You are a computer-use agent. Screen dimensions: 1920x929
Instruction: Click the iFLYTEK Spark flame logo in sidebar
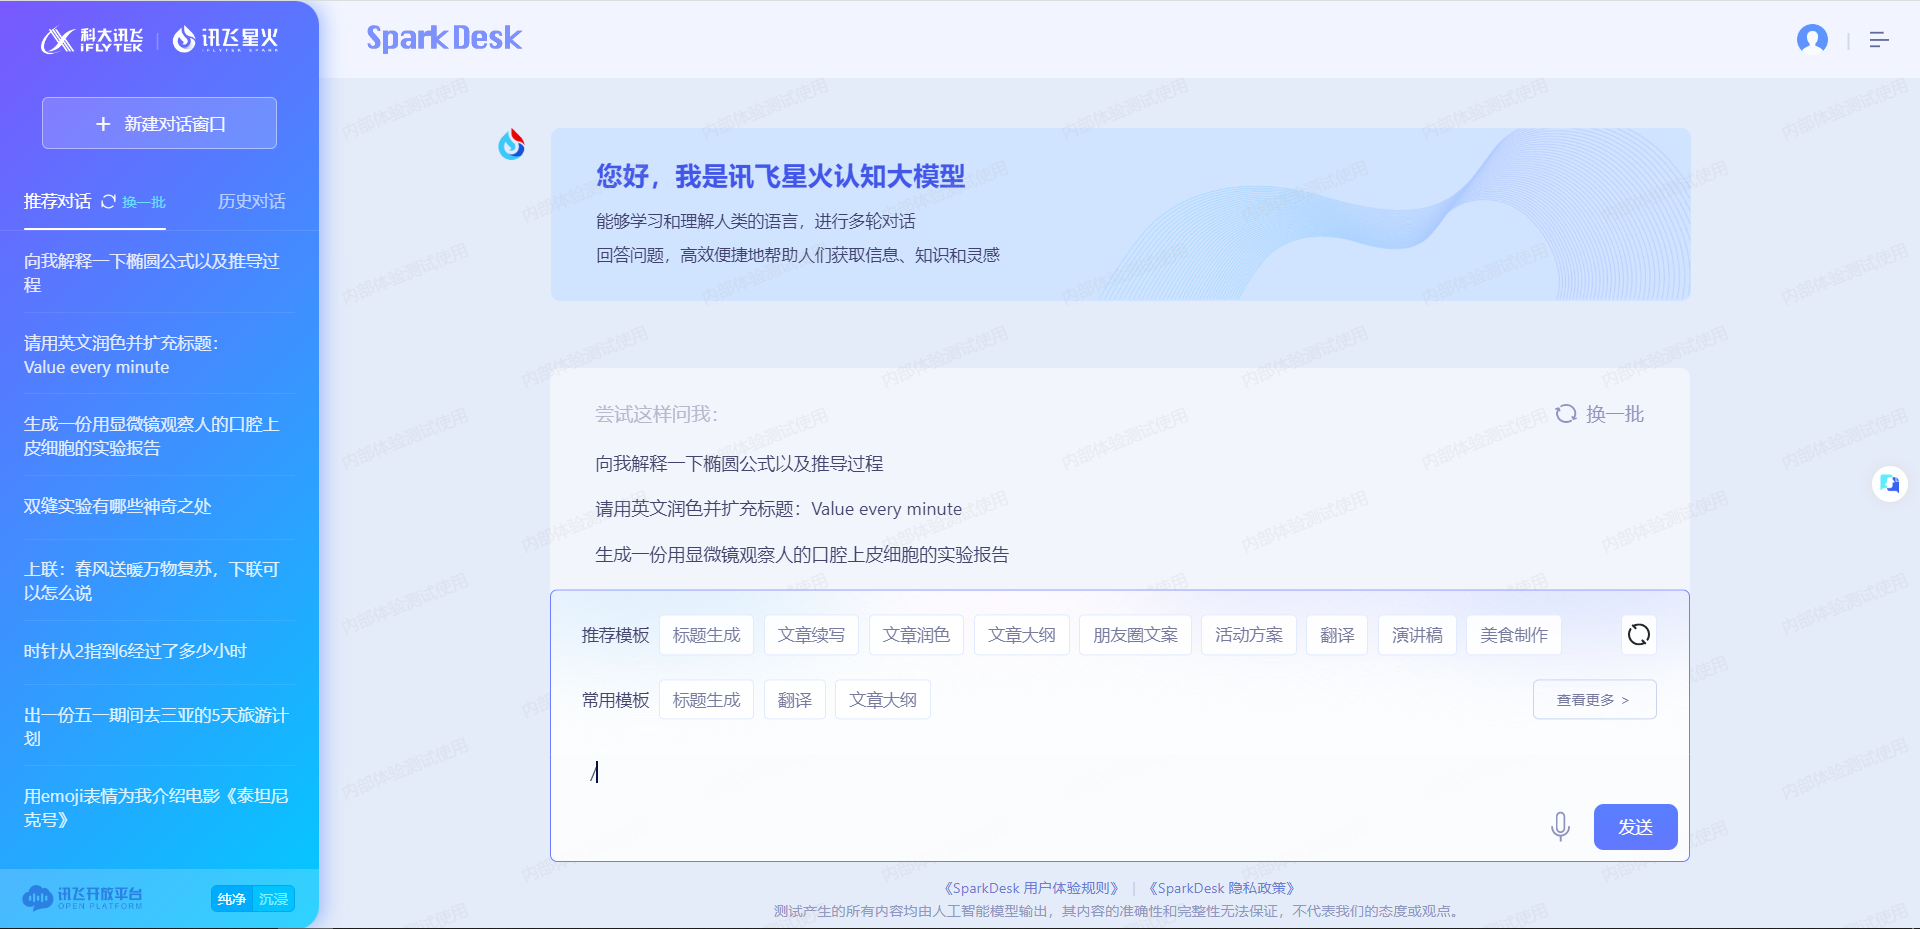(x=225, y=40)
